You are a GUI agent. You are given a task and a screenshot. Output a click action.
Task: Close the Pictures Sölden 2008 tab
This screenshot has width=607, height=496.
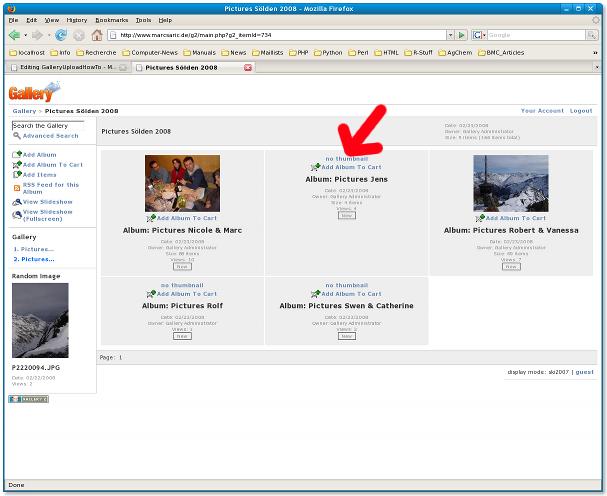tap(248, 67)
